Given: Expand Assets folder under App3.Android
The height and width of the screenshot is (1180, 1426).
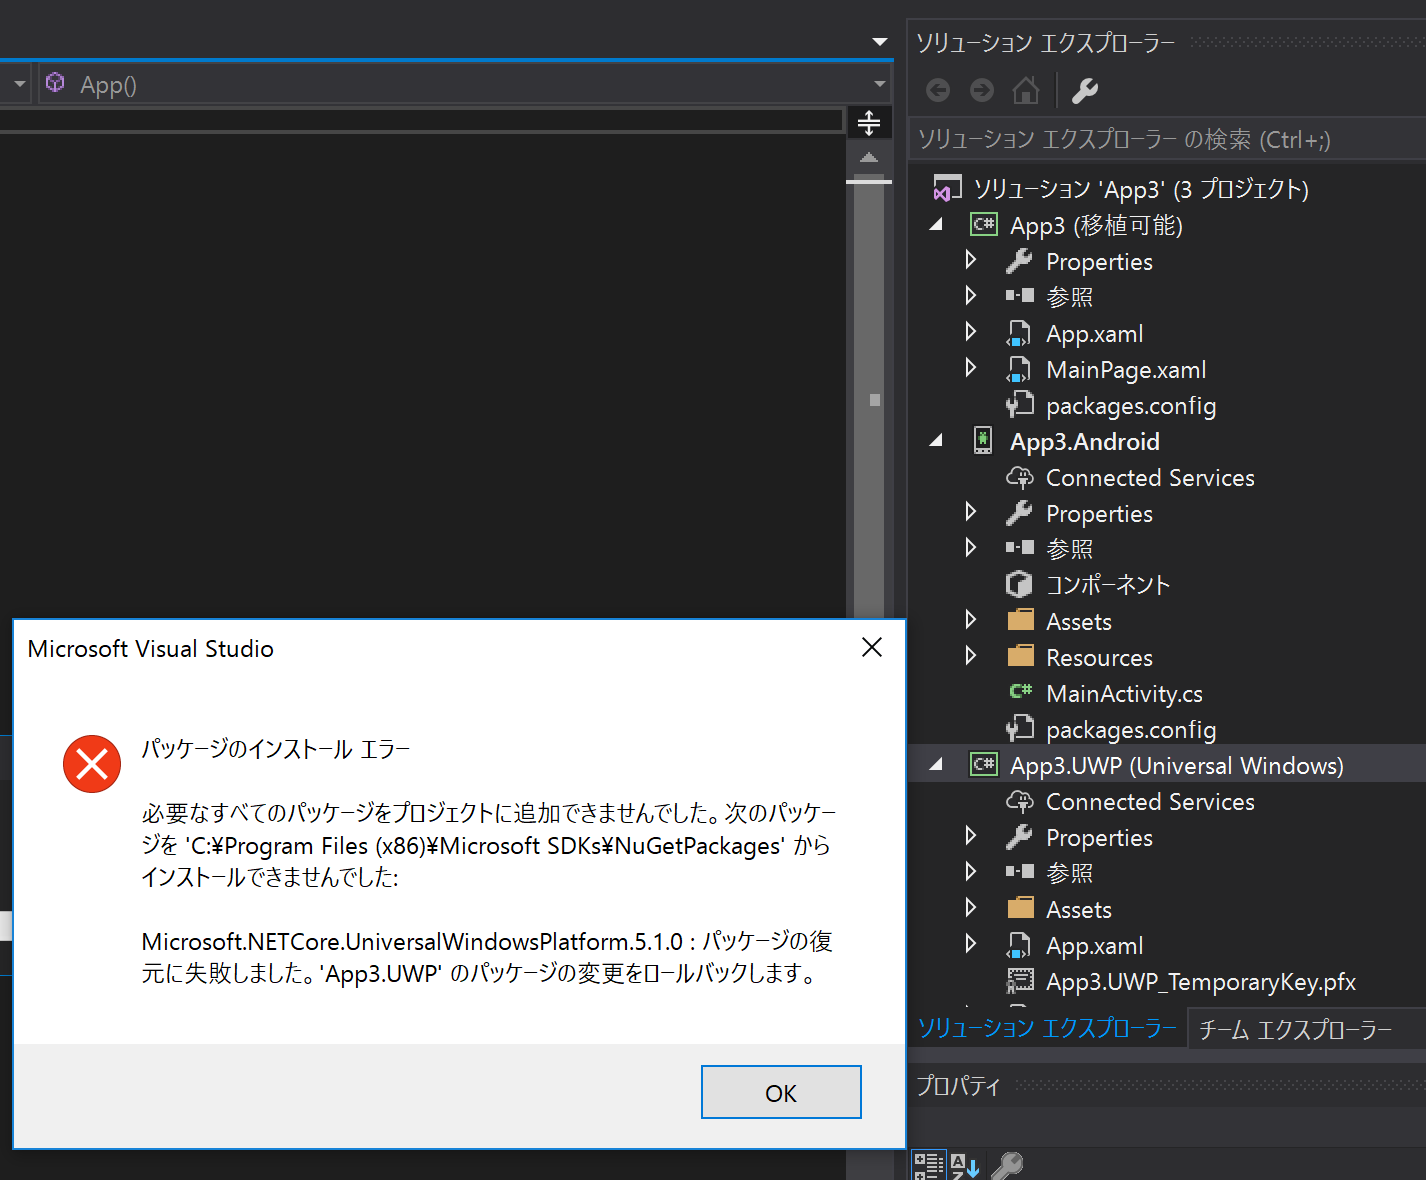Looking at the screenshot, I should point(971,619).
